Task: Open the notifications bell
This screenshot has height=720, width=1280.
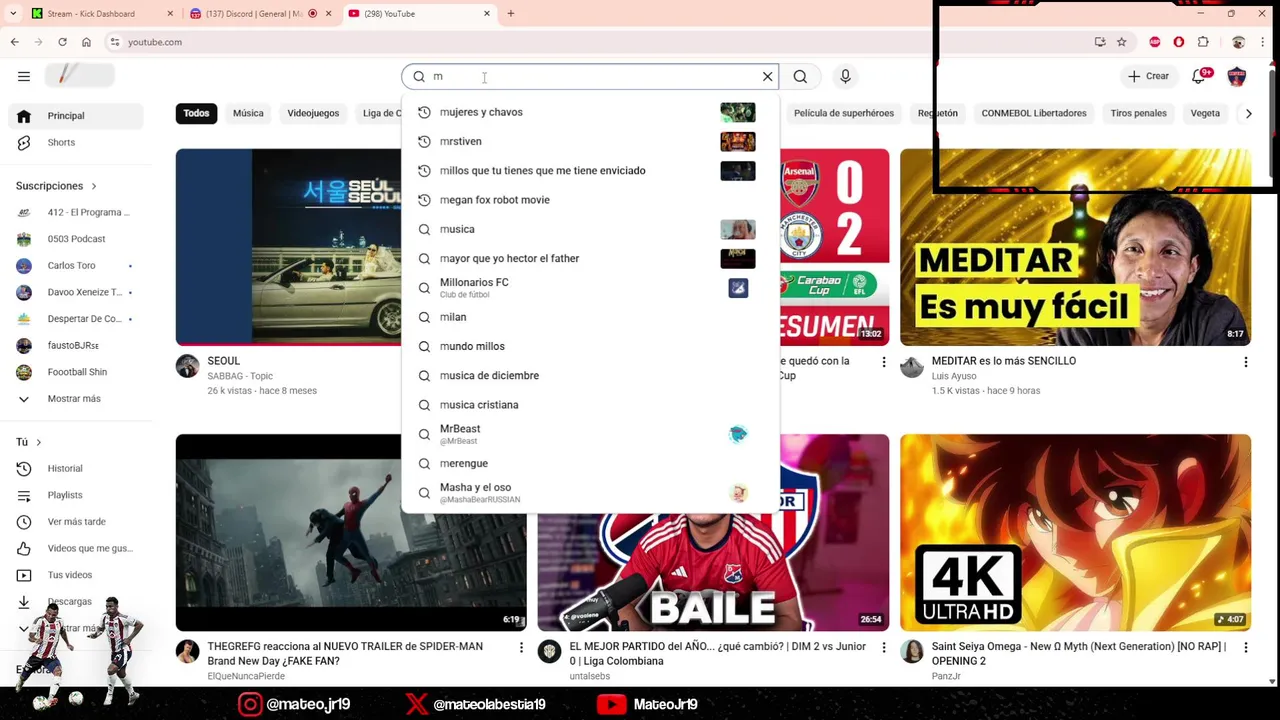Action: coord(1199,76)
